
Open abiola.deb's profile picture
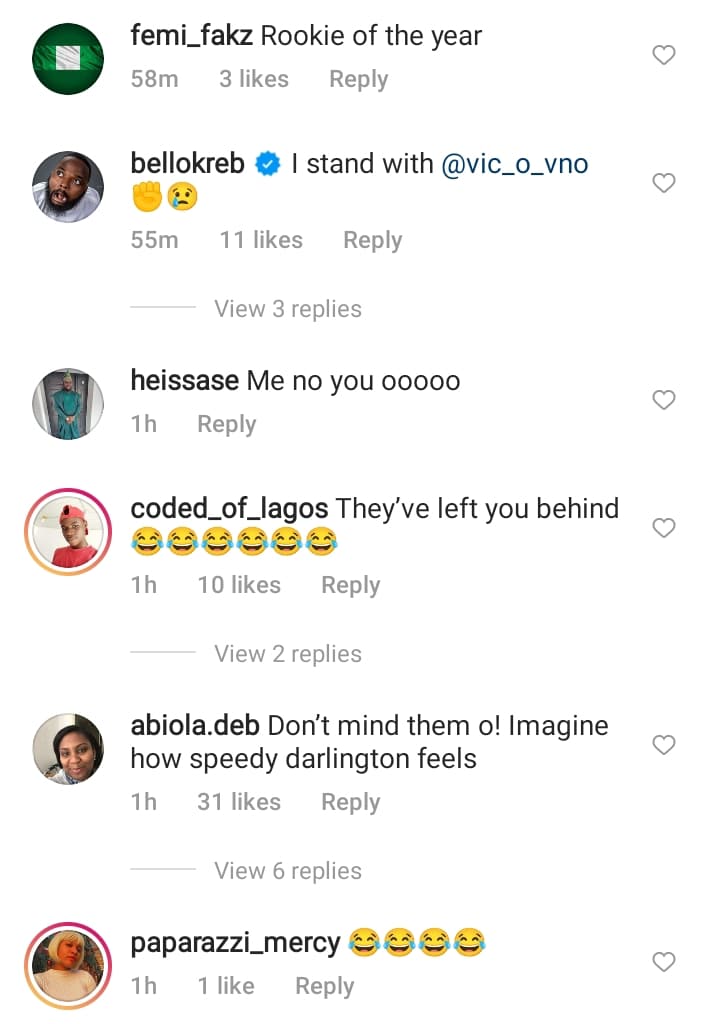[x=68, y=749]
